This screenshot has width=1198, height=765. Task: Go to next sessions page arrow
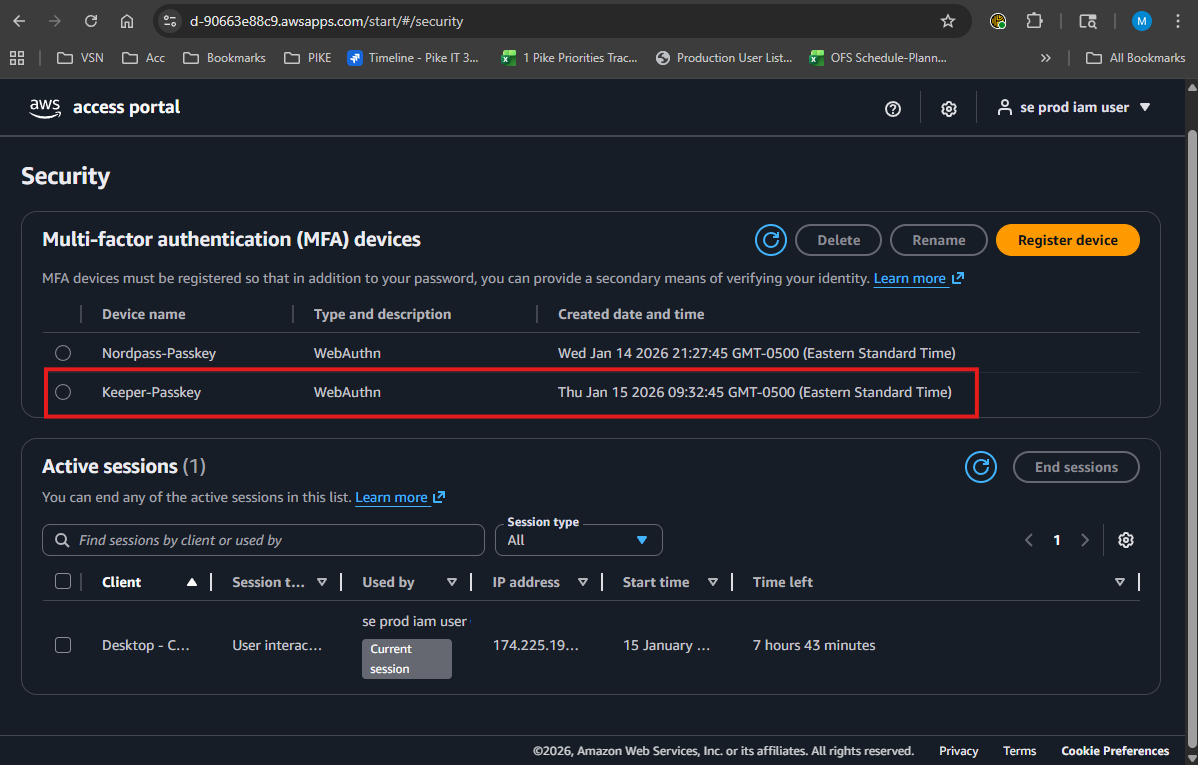pos(1085,540)
